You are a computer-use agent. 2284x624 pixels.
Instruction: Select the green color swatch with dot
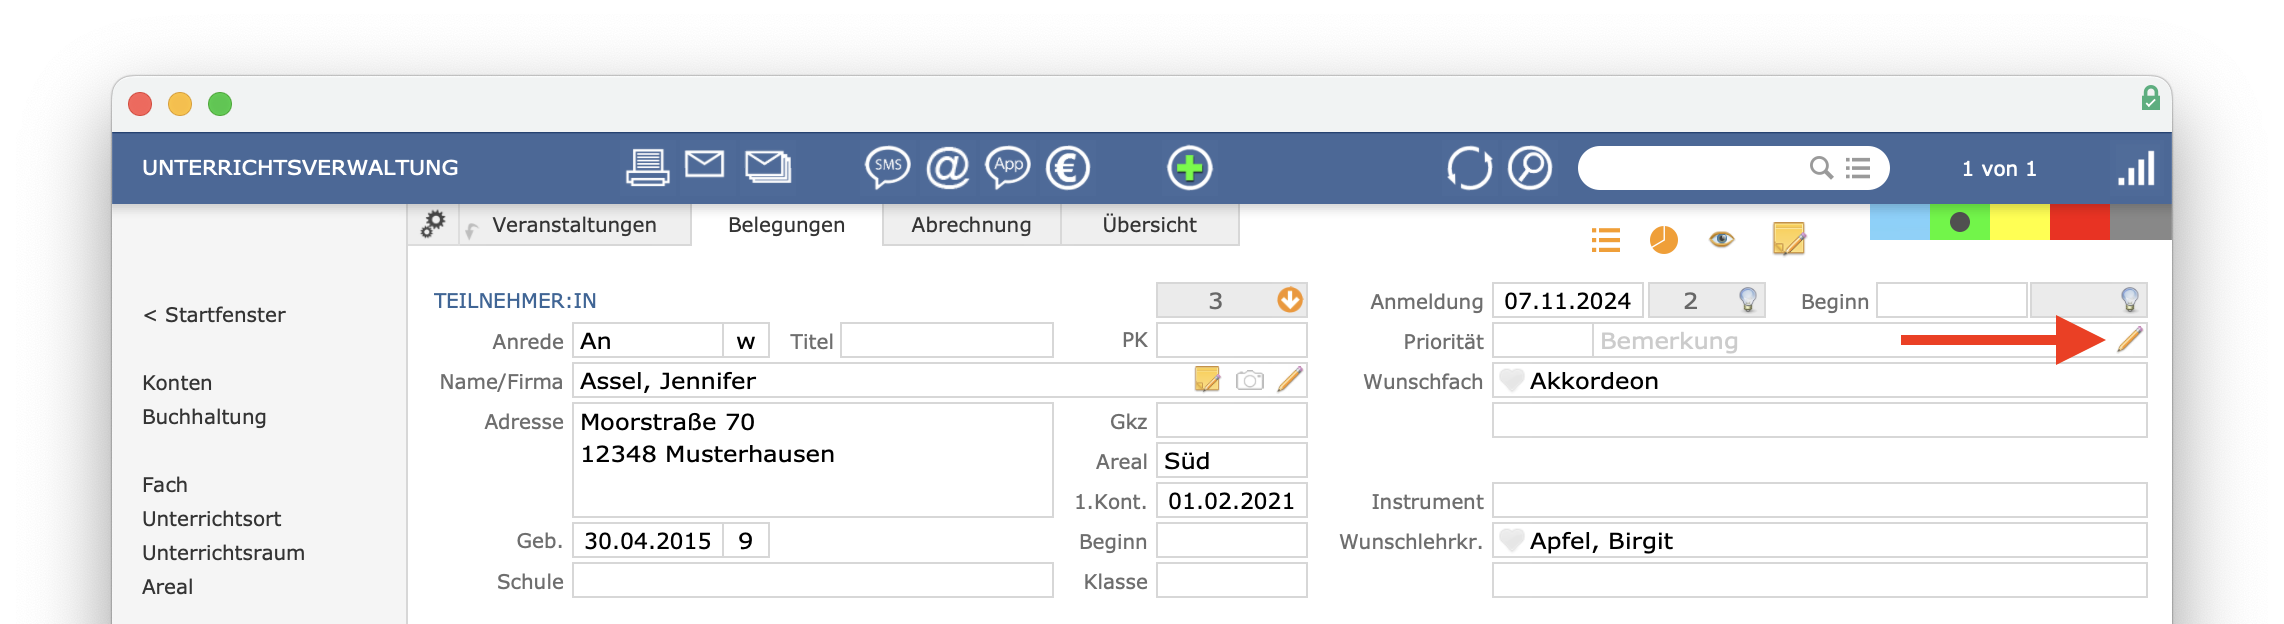(1960, 222)
